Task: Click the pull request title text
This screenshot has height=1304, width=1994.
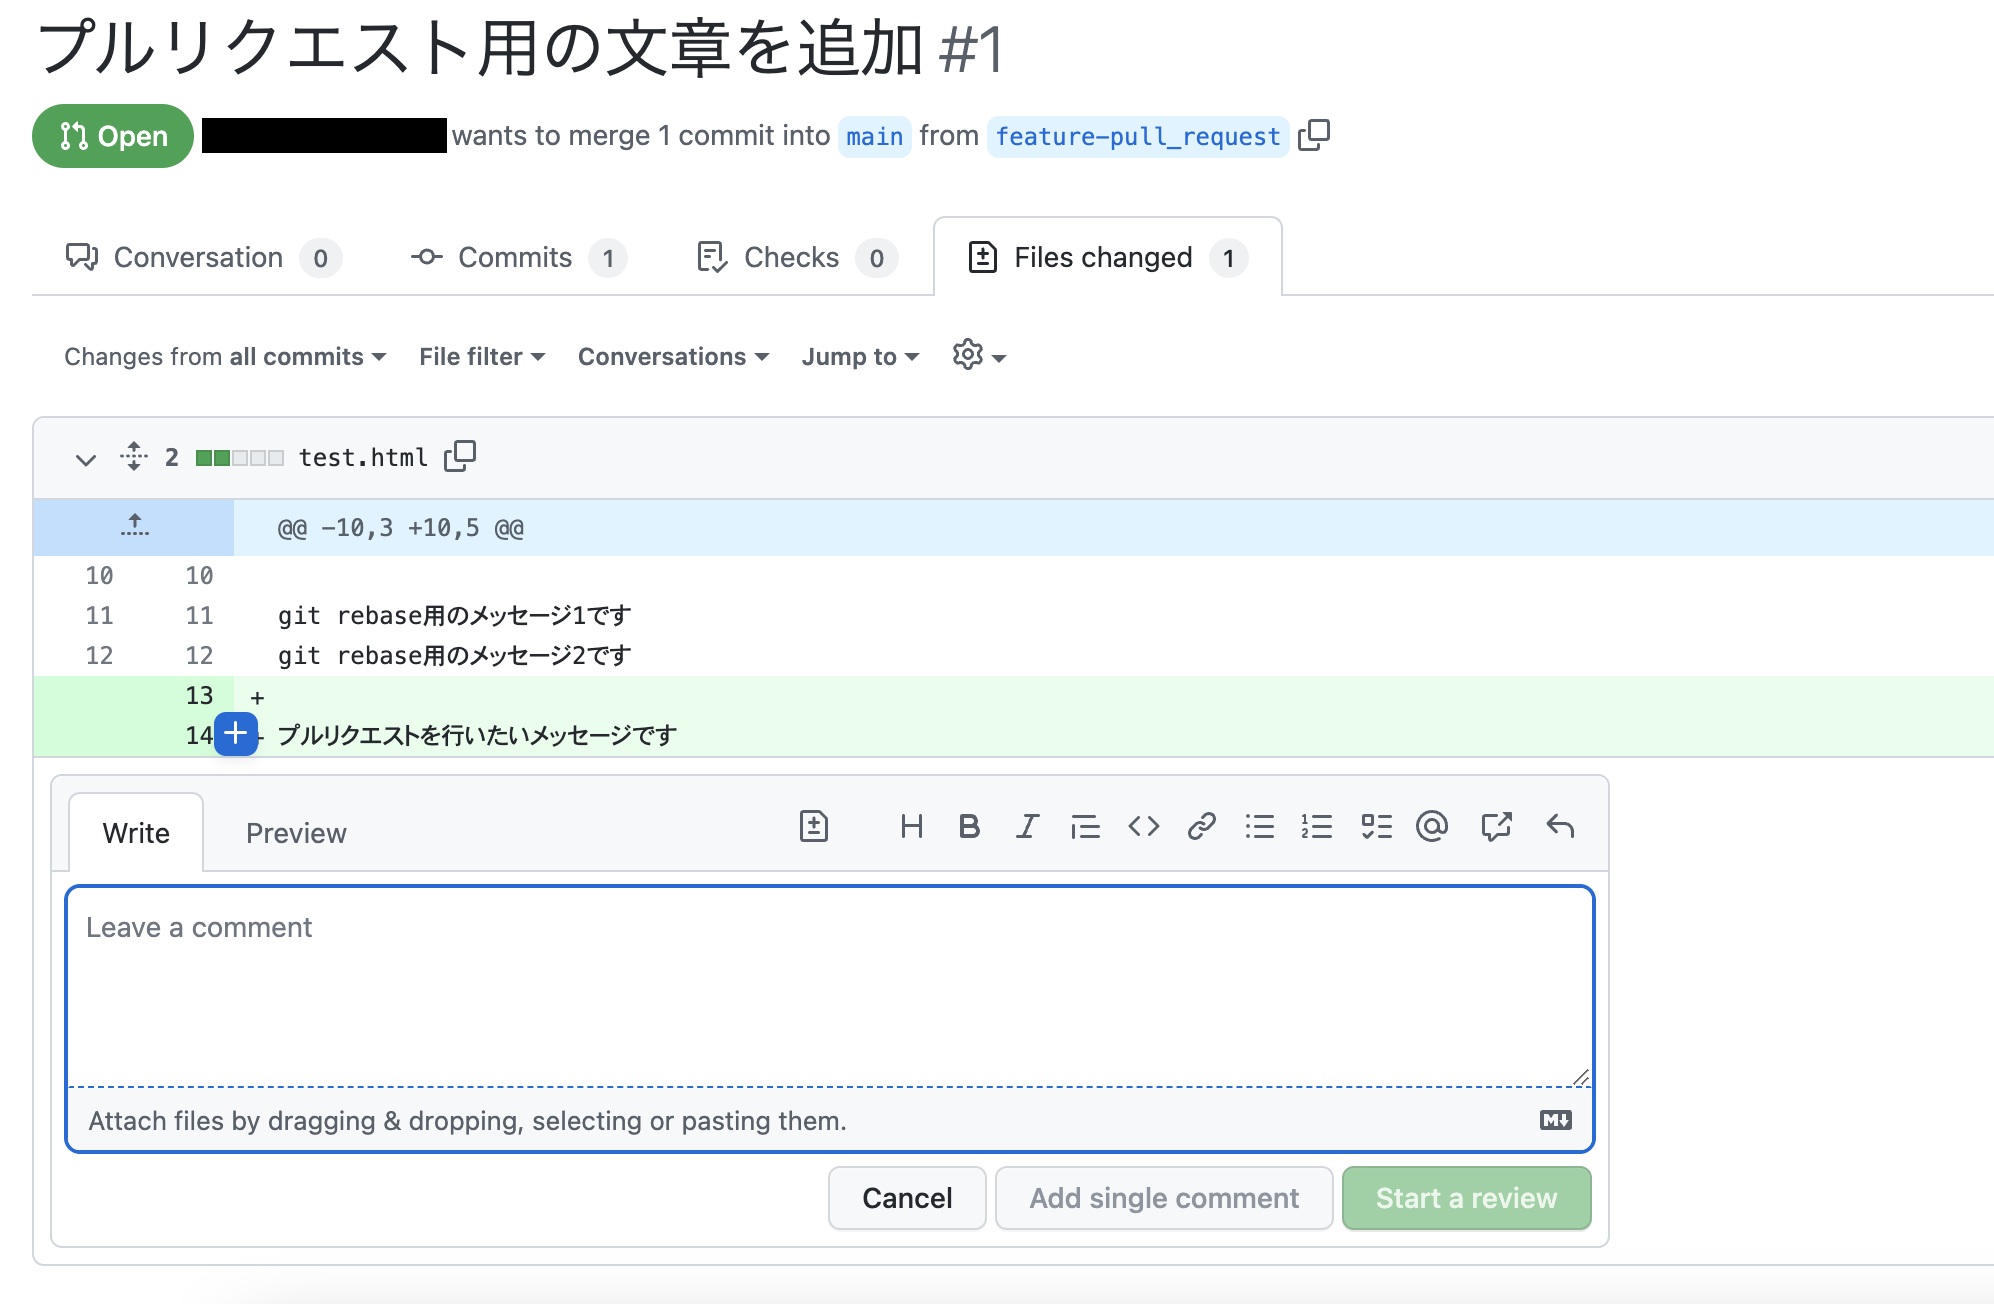Action: (480, 47)
